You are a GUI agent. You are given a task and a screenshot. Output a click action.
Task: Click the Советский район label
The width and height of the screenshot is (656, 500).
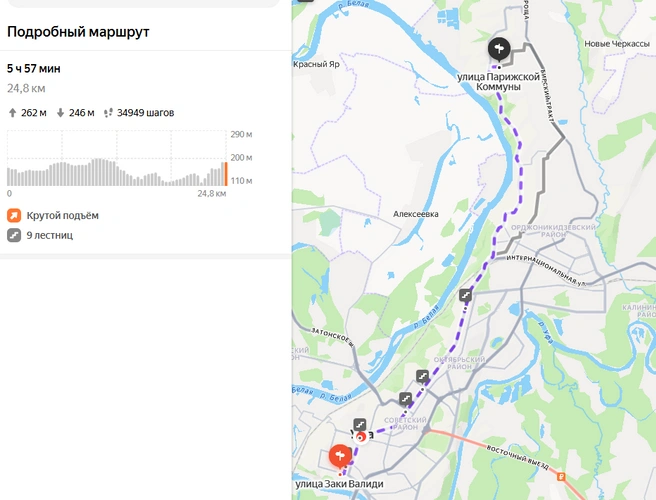405,423
